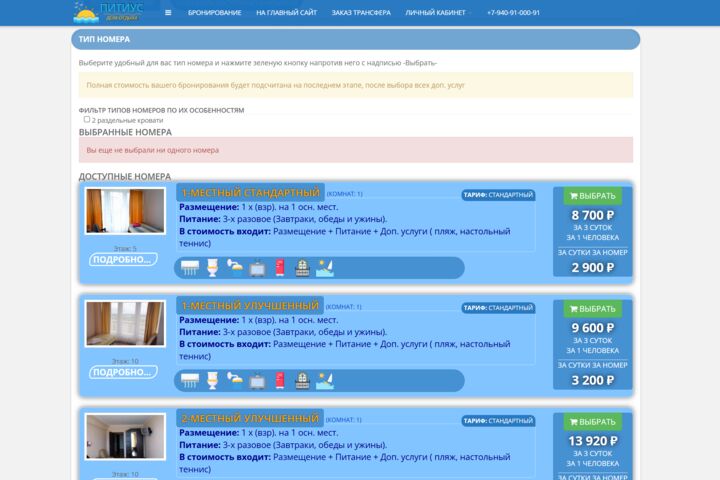Open Бронирование menu item
The width and height of the screenshot is (720, 480).
click(x=214, y=13)
